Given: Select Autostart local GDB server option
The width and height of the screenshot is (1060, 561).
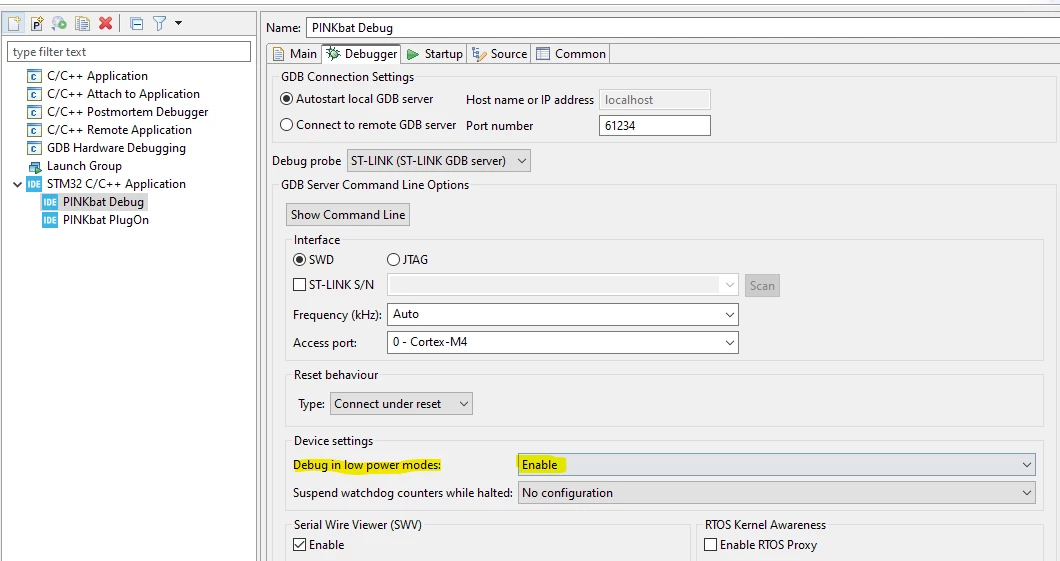Looking at the screenshot, I should coord(287,99).
